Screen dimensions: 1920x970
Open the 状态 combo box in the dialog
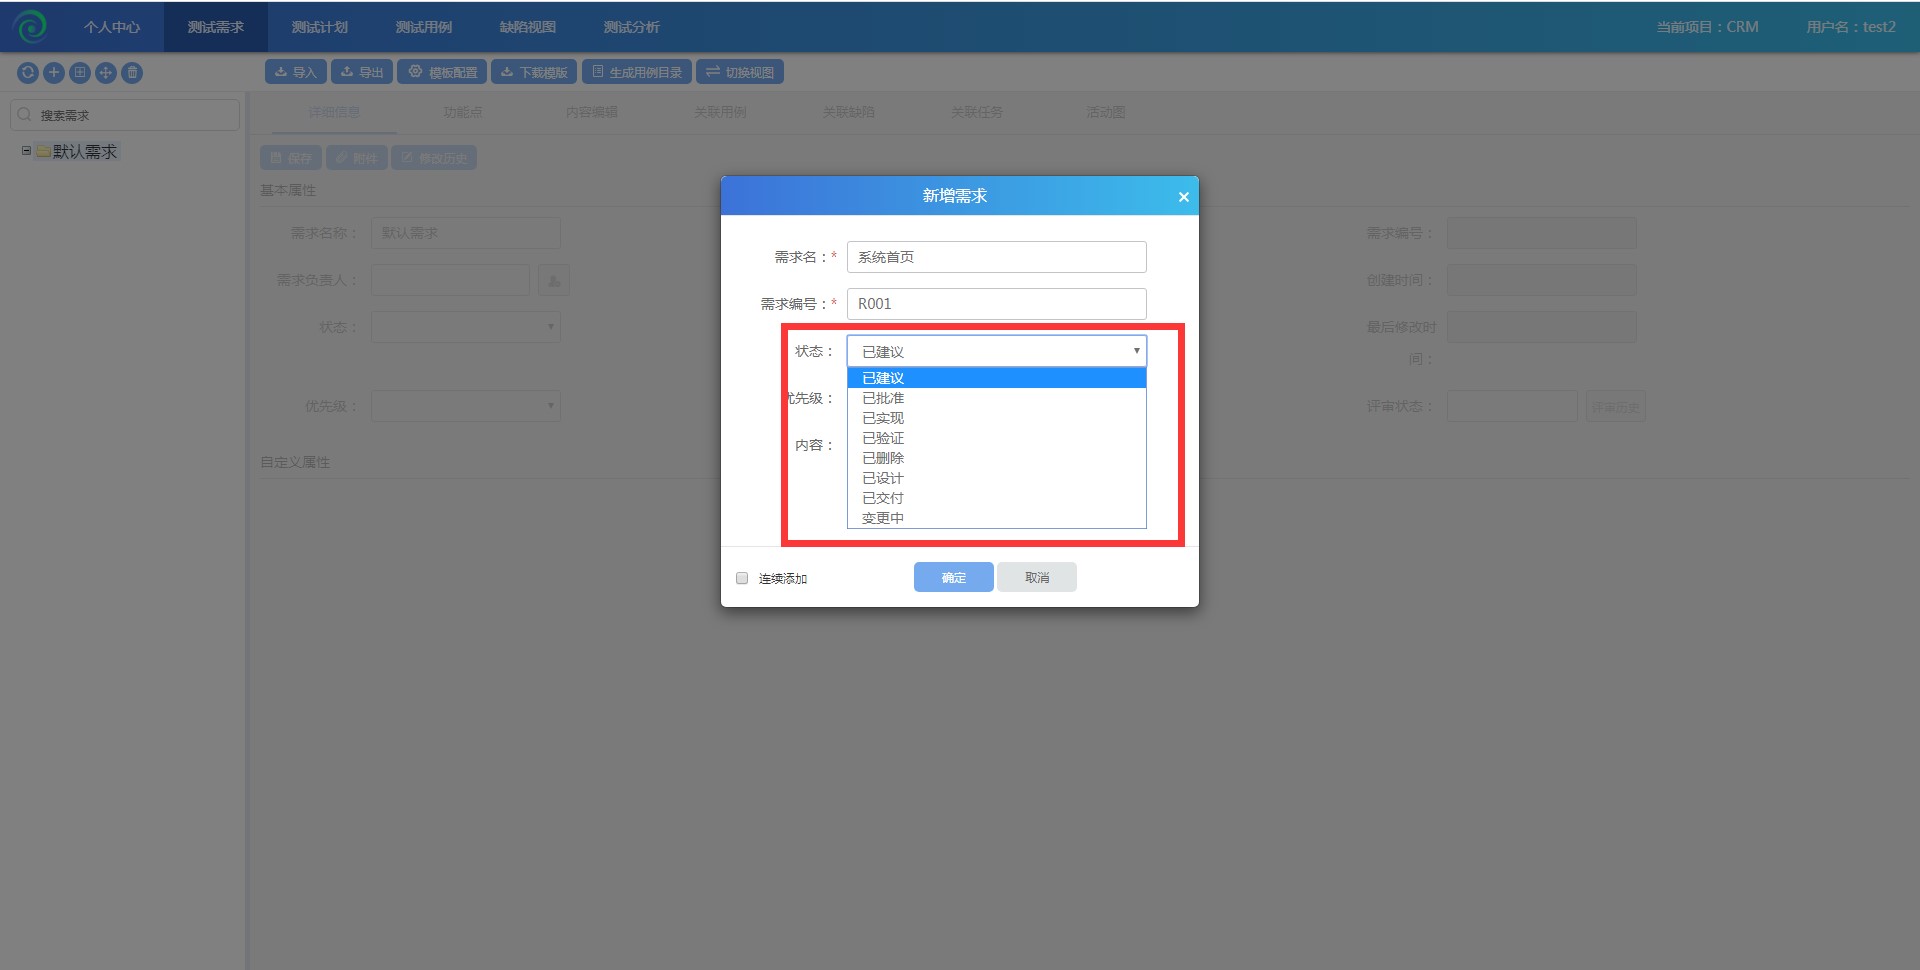pos(997,351)
